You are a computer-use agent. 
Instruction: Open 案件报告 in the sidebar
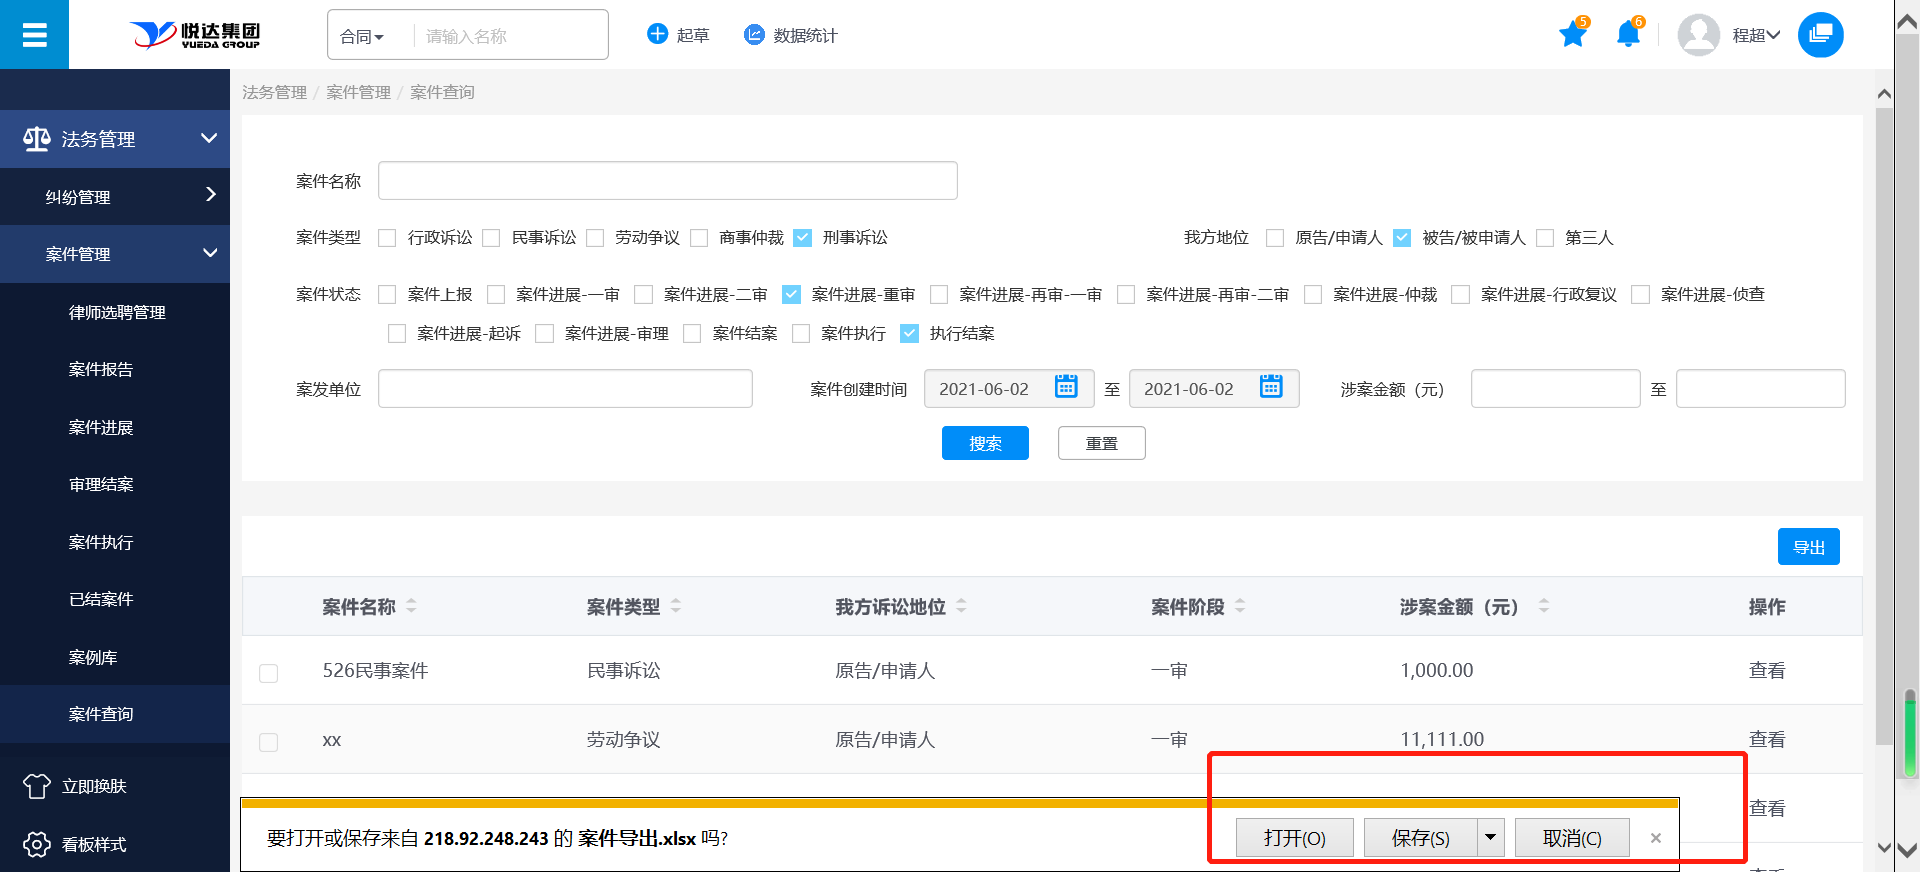pos(101,369)
